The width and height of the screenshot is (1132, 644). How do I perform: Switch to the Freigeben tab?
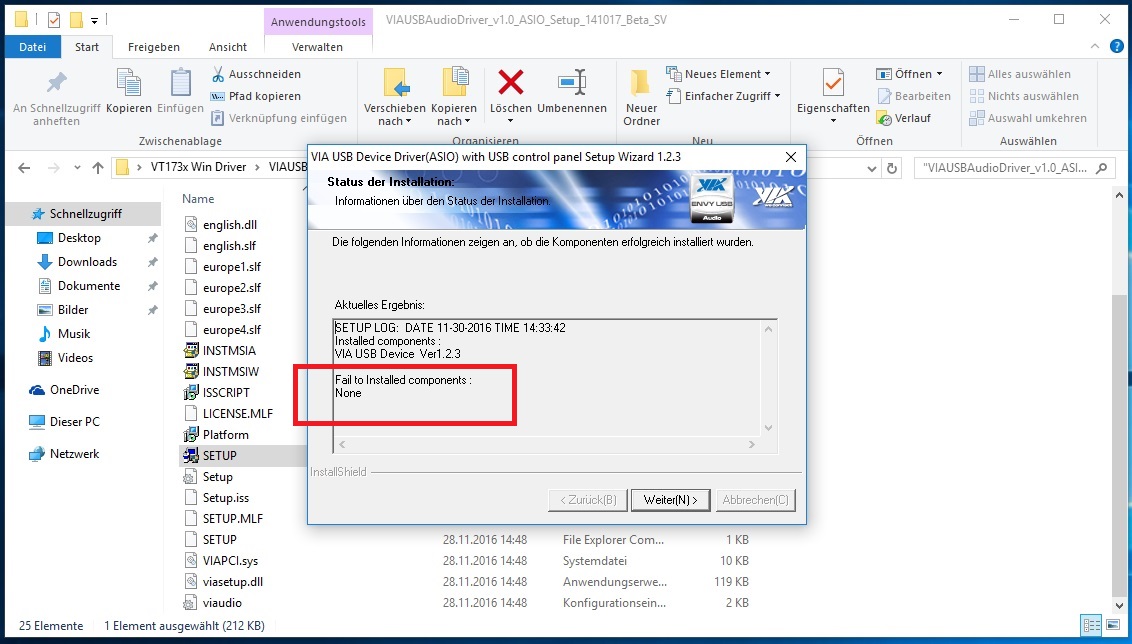pyautogui.click(x=154, y=47)
